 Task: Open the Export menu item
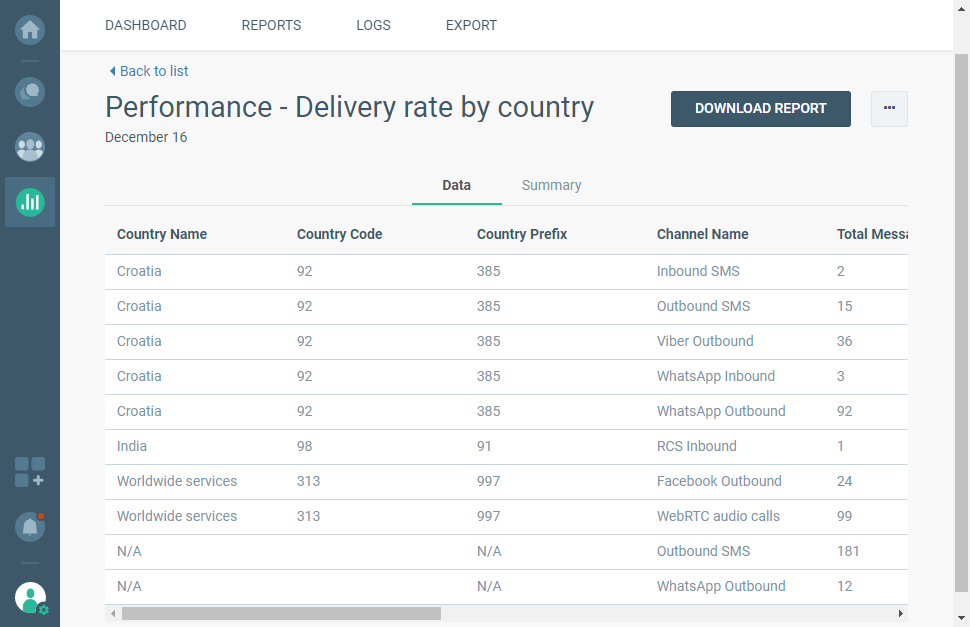click(471, 25)
